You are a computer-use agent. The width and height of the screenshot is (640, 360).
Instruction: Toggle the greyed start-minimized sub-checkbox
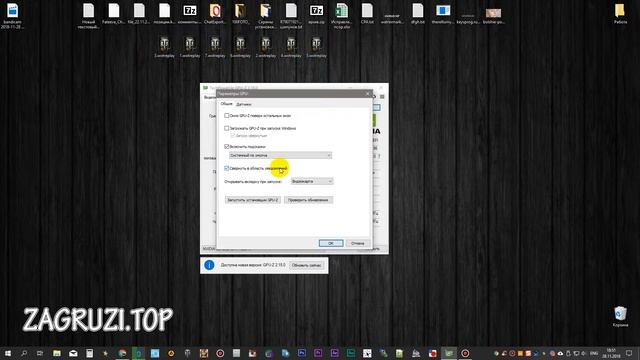[x=233, y=136]
